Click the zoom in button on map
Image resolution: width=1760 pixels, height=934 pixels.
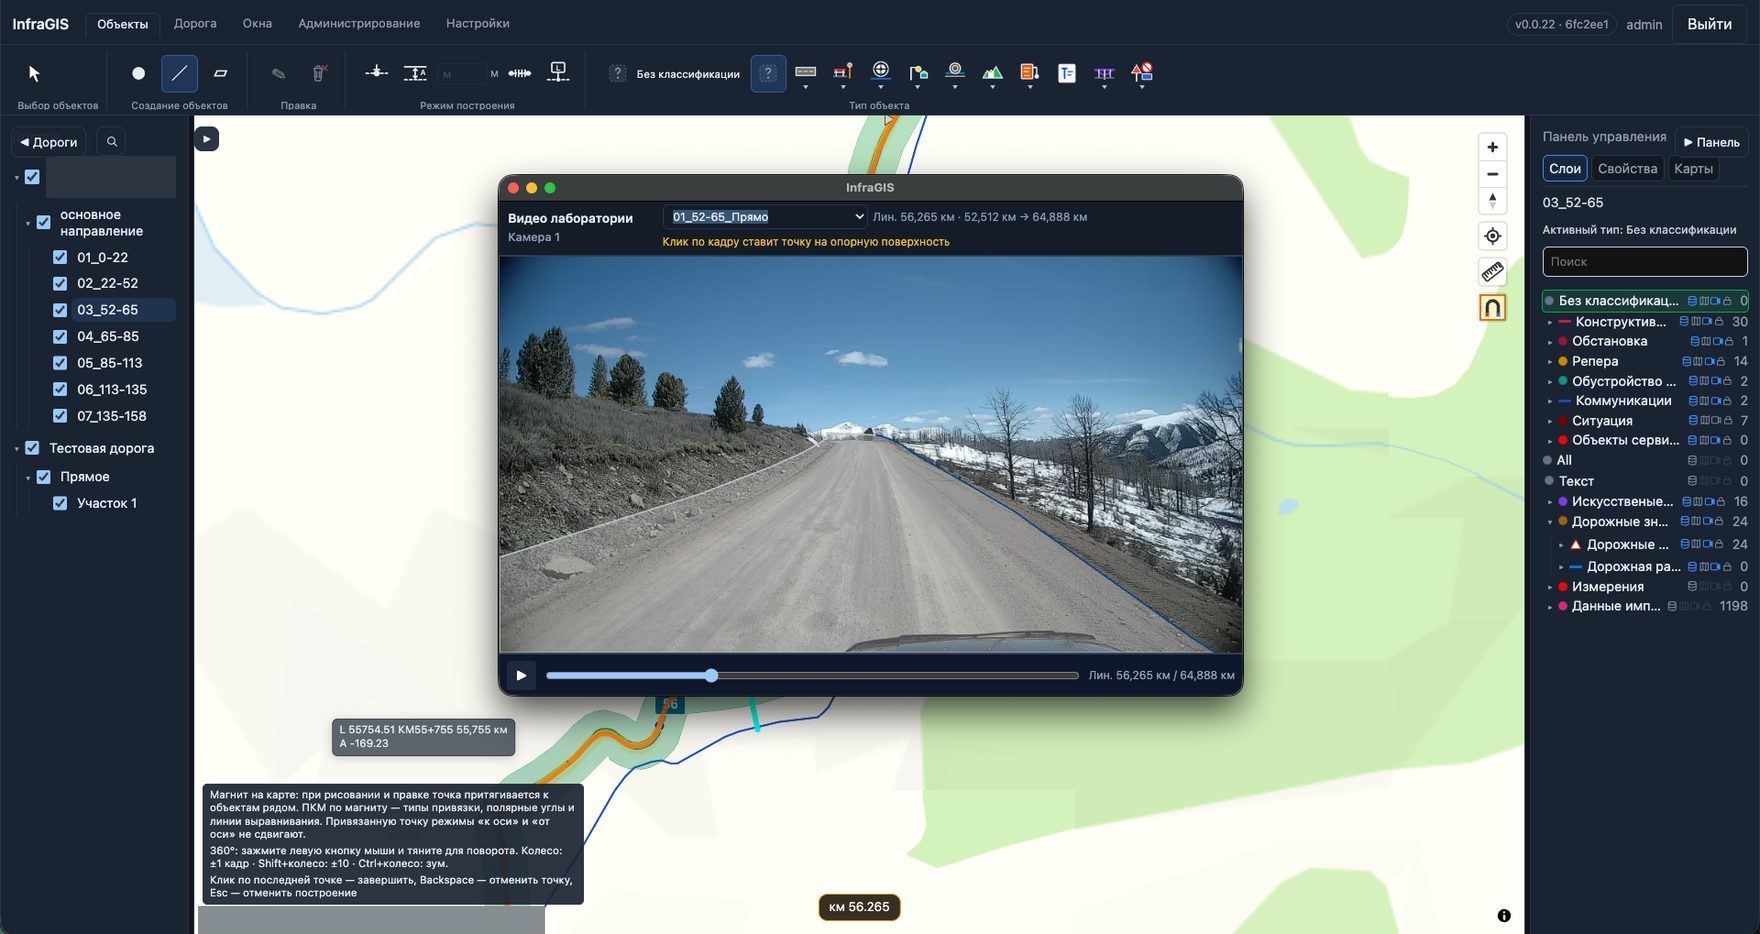click(1492, 147)
